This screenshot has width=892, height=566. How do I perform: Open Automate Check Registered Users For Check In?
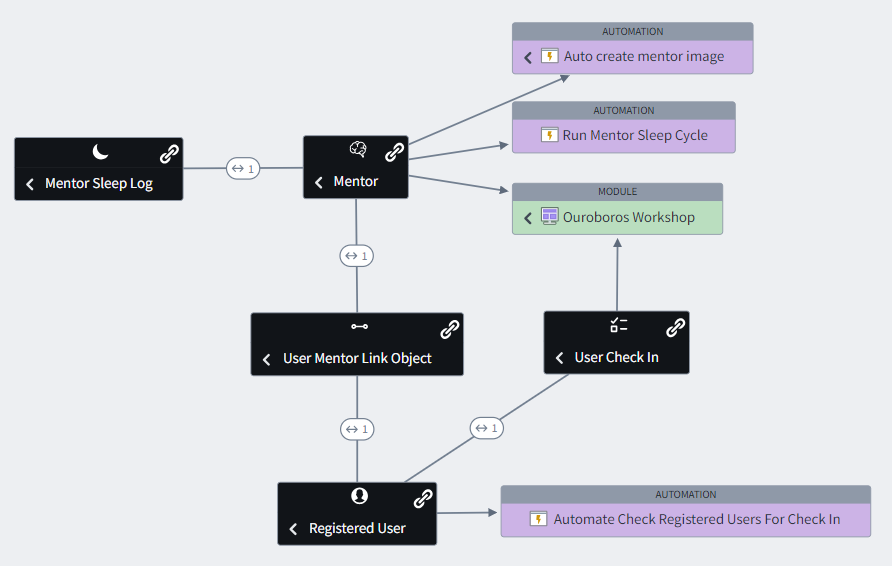696,519
